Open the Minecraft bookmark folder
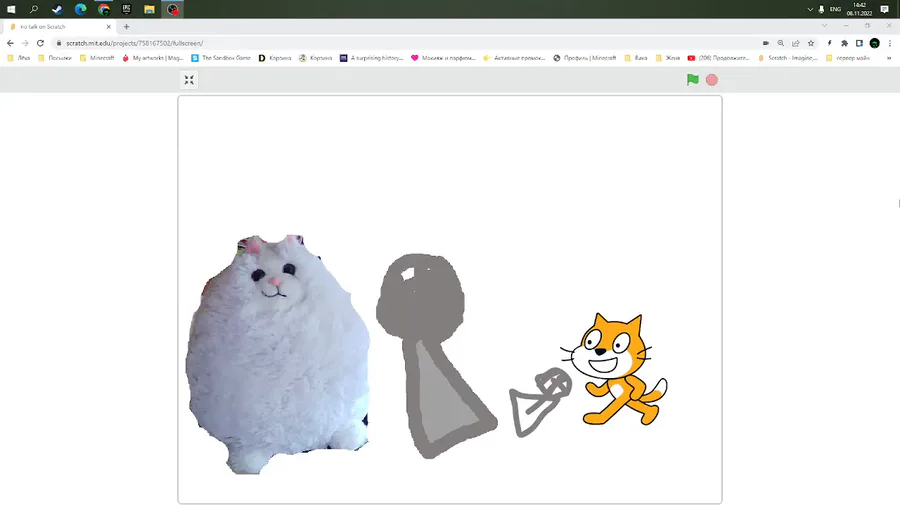The image size is (900, 506). point(96,58)
